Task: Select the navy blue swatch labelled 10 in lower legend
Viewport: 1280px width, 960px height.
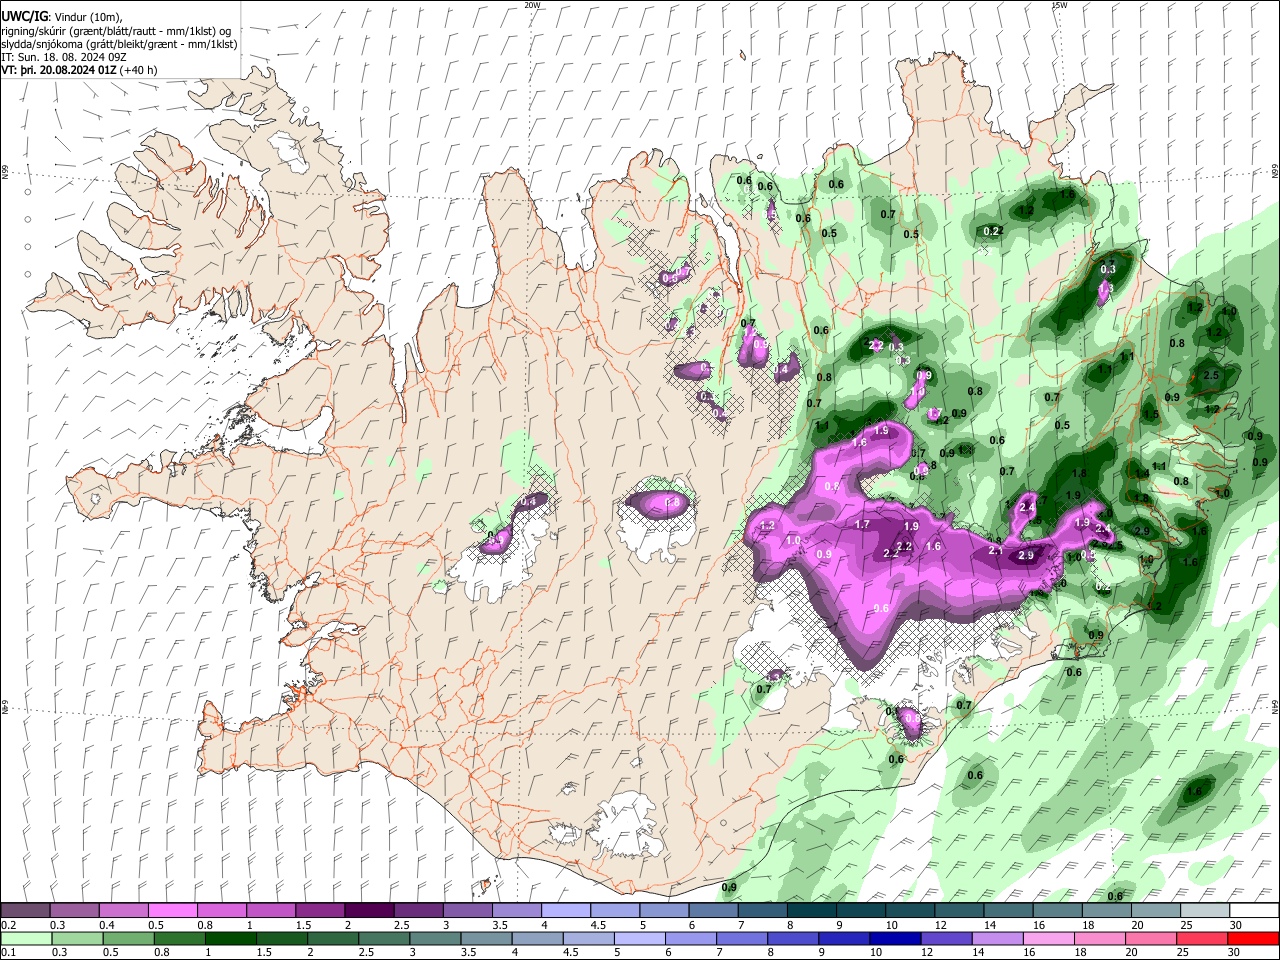Action: [x=894, y=939]
